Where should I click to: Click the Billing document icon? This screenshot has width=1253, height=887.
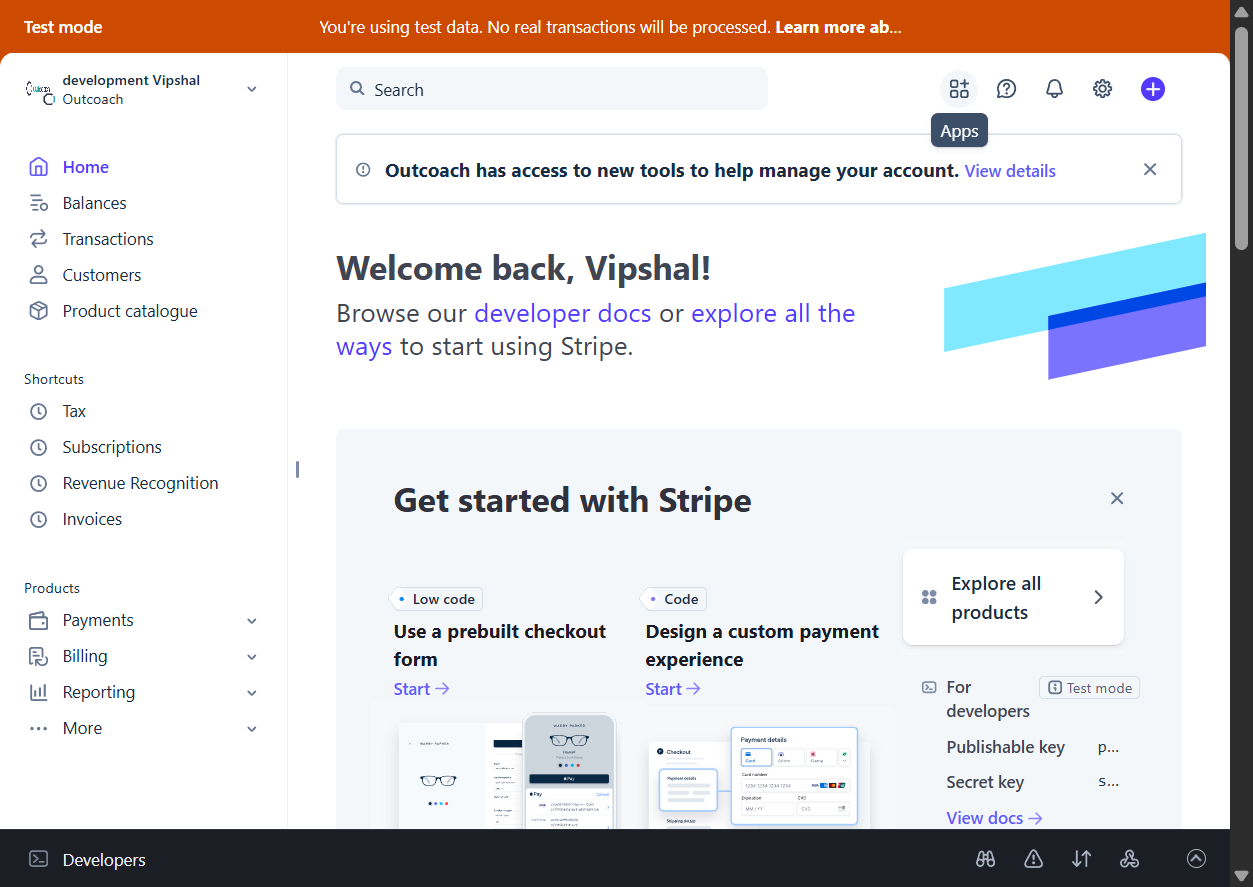click(x=38, y=656)
